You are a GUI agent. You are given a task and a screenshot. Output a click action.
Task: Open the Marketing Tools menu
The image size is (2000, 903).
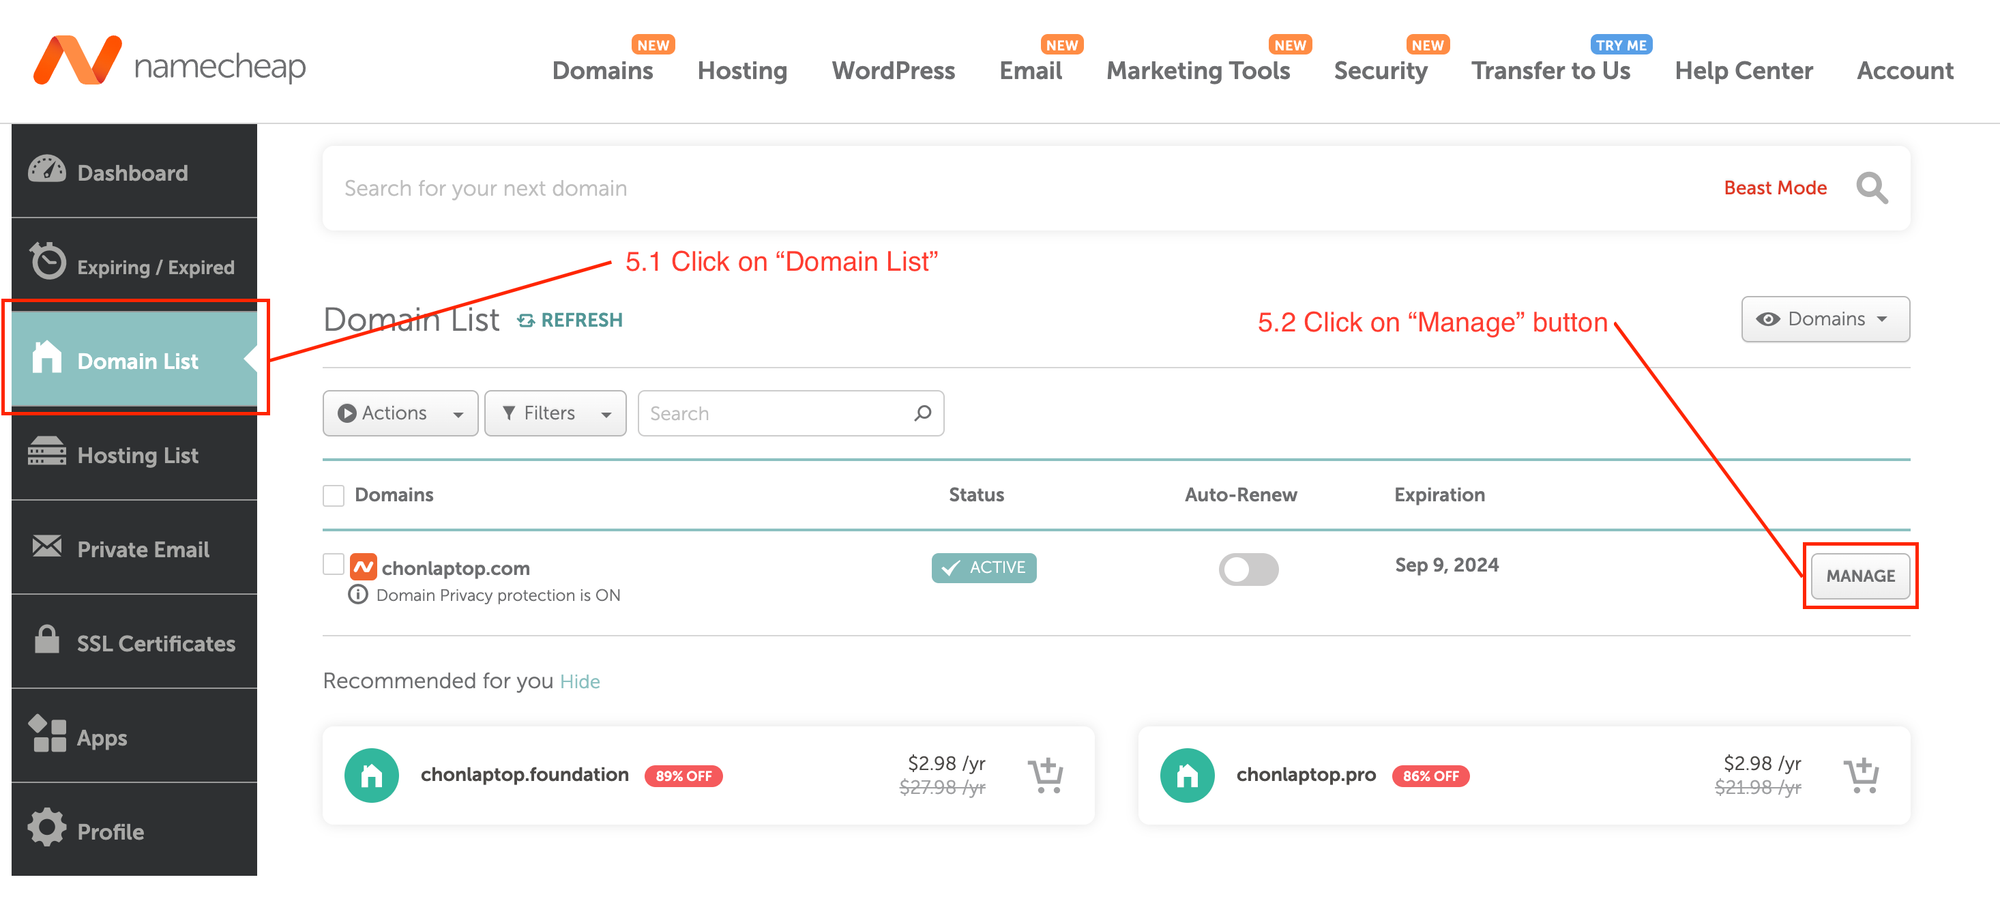click(x=1198, y=70)
